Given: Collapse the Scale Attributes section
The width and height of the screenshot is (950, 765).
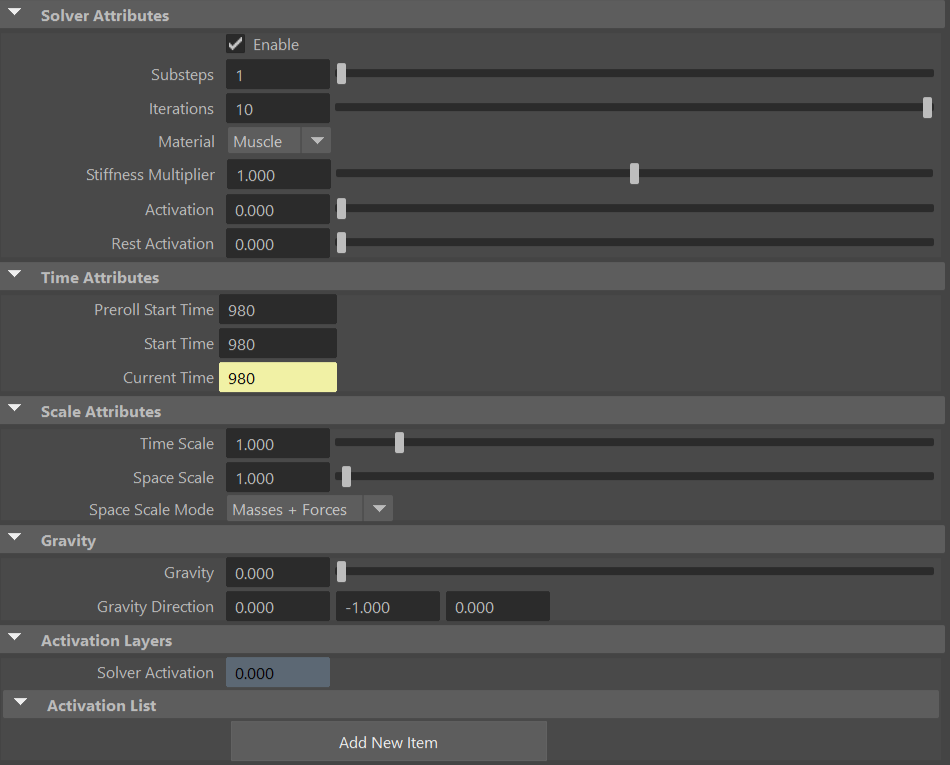Looking at the screenshot, I should tap(14, 410).
